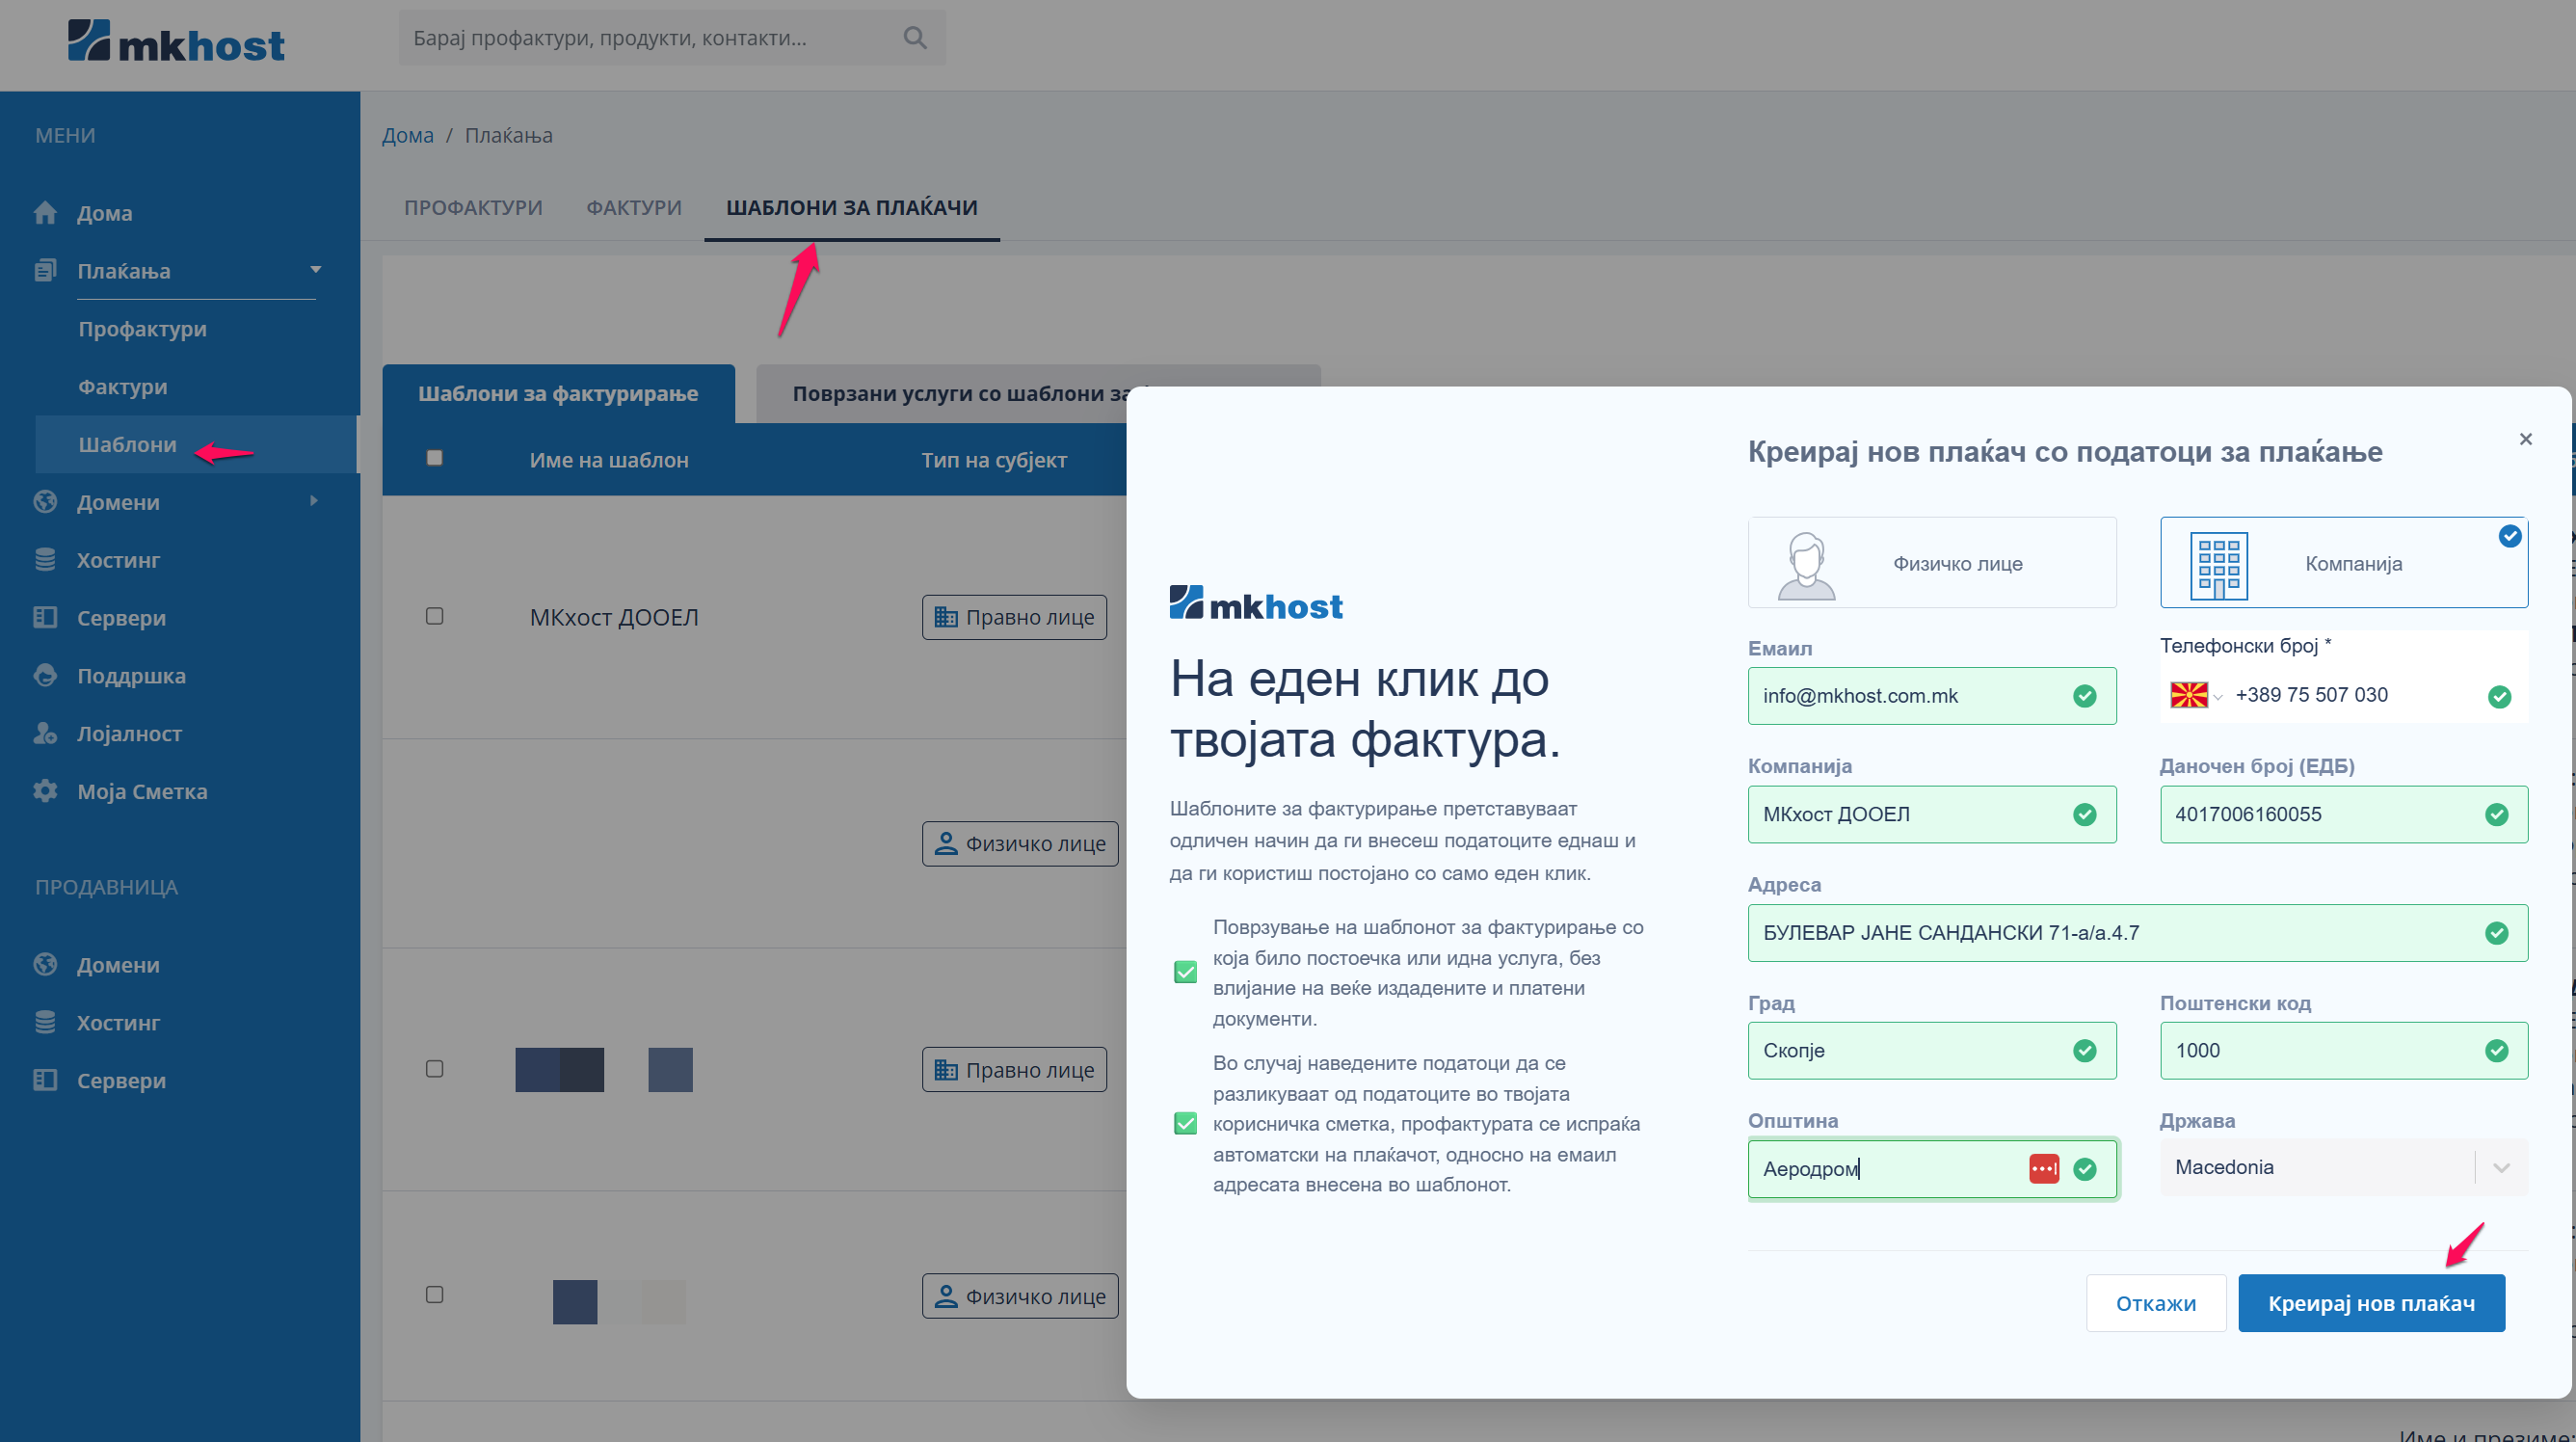
Task: Open the phone country flag dropdown
Action: pyautogui.click(x=2195, y=695)
